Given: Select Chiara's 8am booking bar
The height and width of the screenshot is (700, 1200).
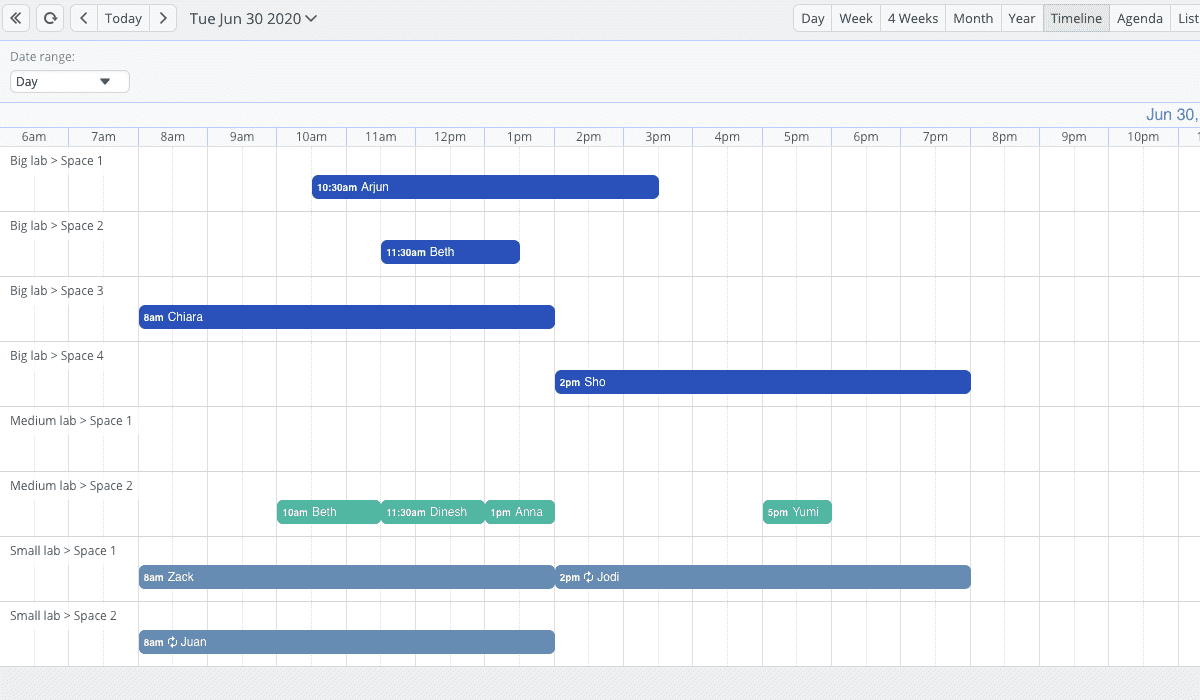Looking at the screenshot, I should click(346, 317).
